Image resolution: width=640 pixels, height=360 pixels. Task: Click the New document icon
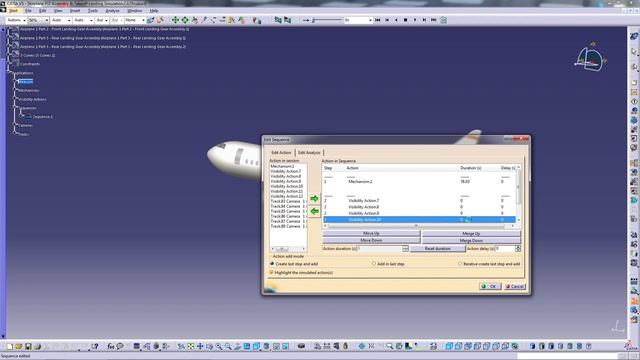tap(10, 346)
